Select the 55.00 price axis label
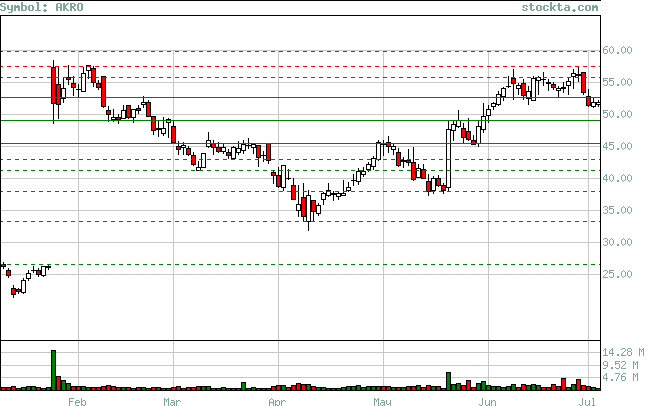655x406 pixels. click(x=617, y=82)
